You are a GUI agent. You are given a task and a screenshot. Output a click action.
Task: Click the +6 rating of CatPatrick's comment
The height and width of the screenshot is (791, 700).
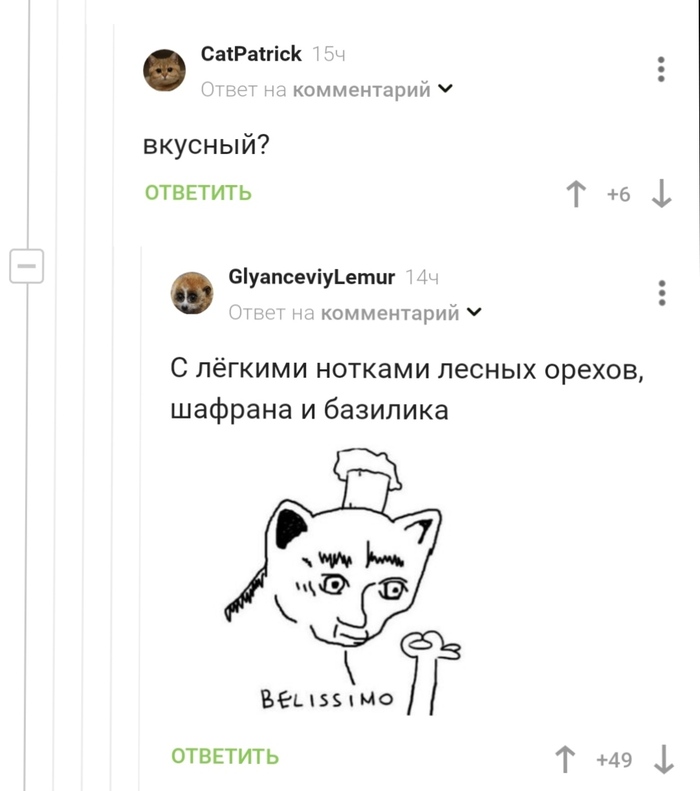click(x=618, y=194)
